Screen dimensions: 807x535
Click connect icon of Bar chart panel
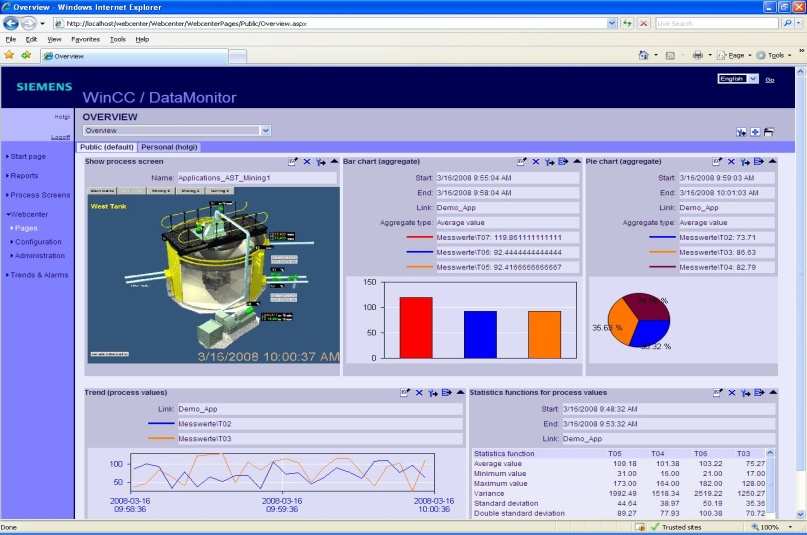coord(550,162)
